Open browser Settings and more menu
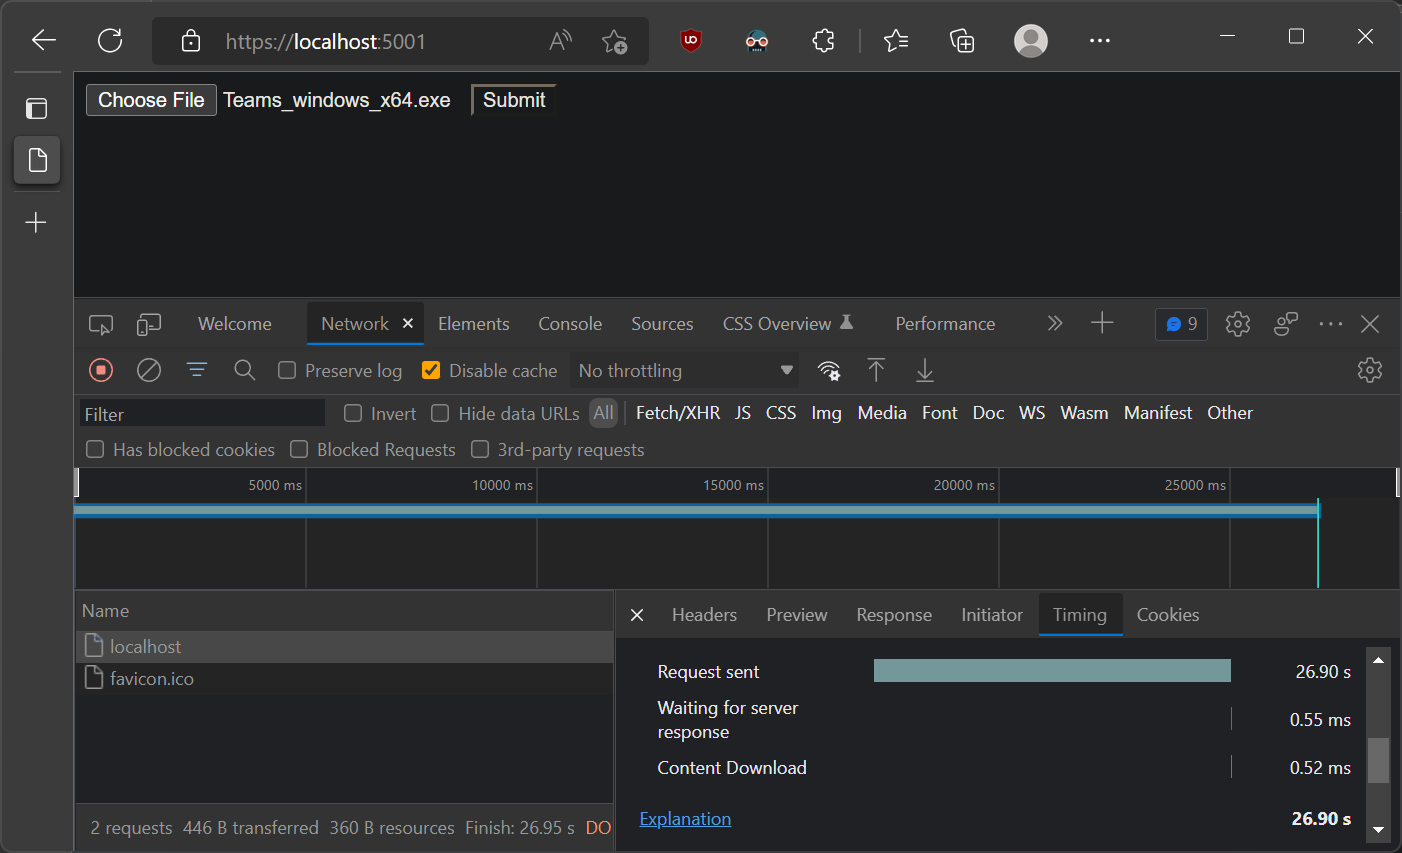Screen dimensions: 1402x853 pos(1100,41)
